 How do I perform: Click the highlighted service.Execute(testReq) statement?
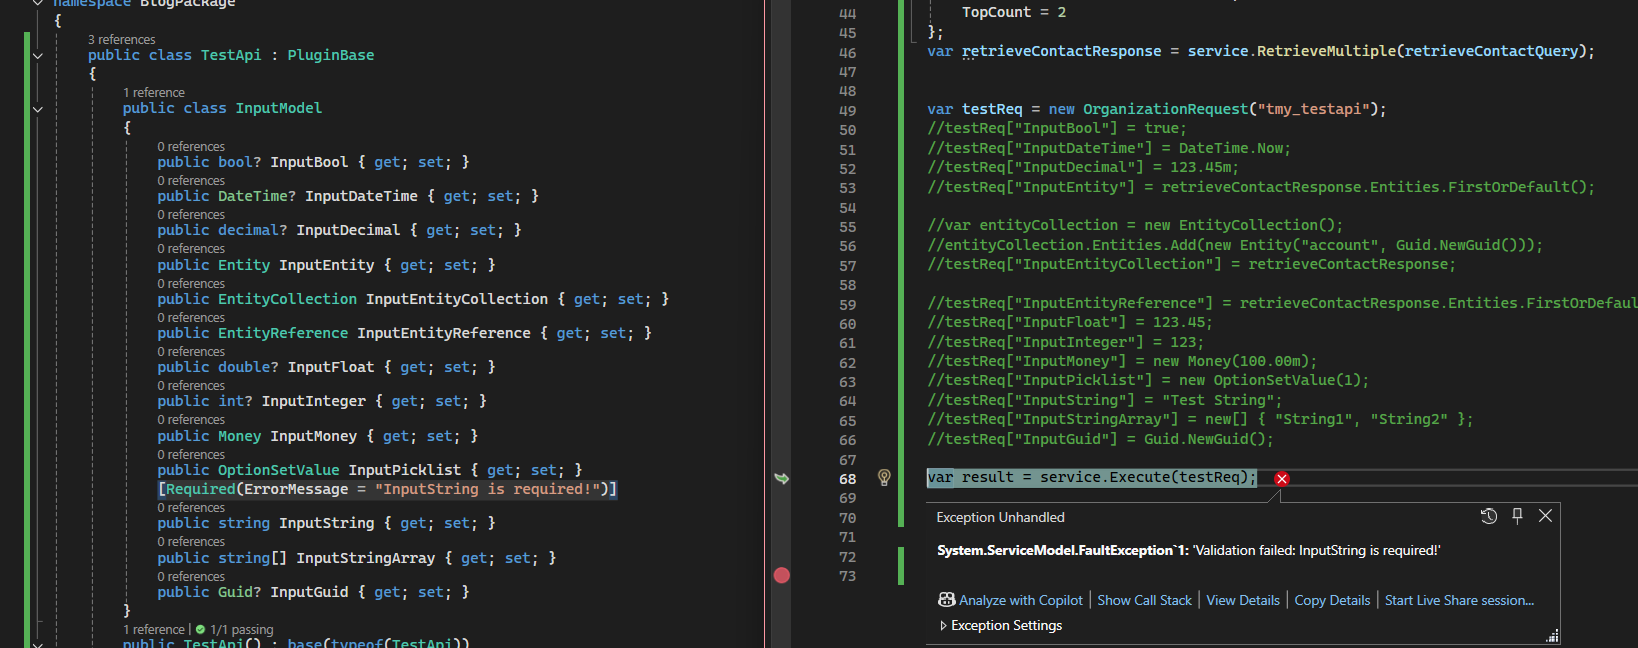(1092, 478)
